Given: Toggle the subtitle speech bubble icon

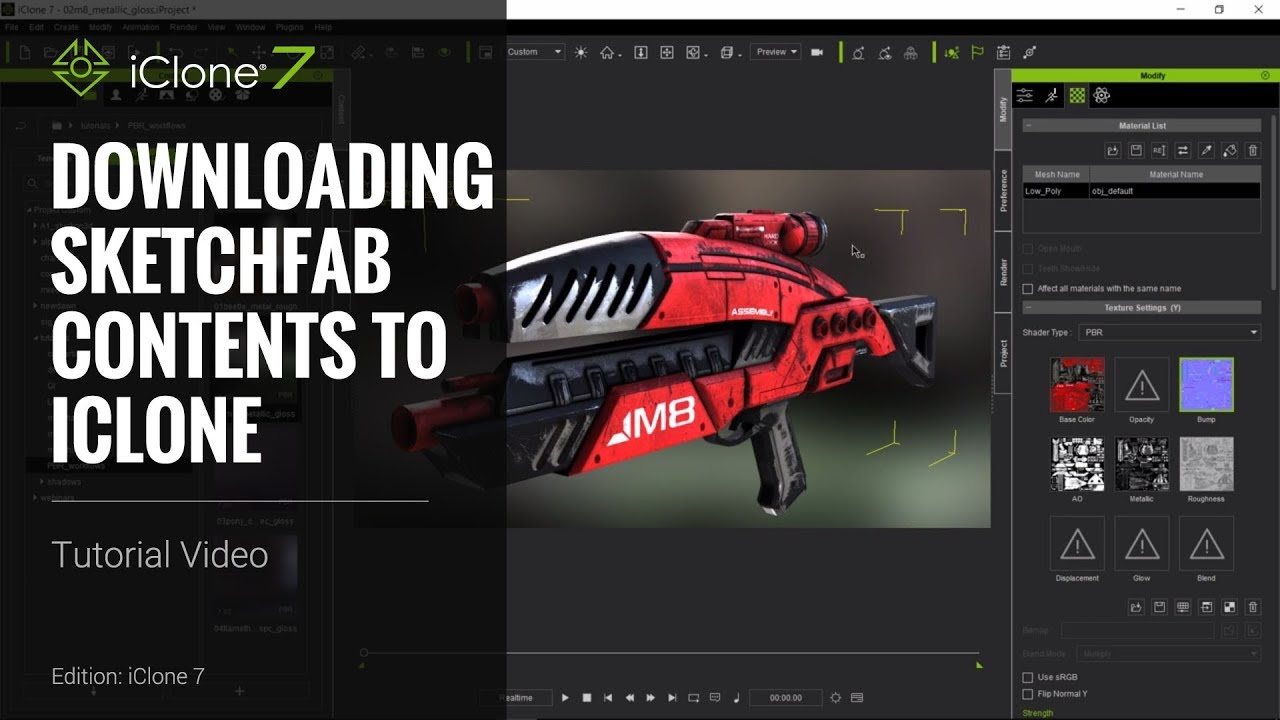Looking at the screenshot, I should point(715,698).
